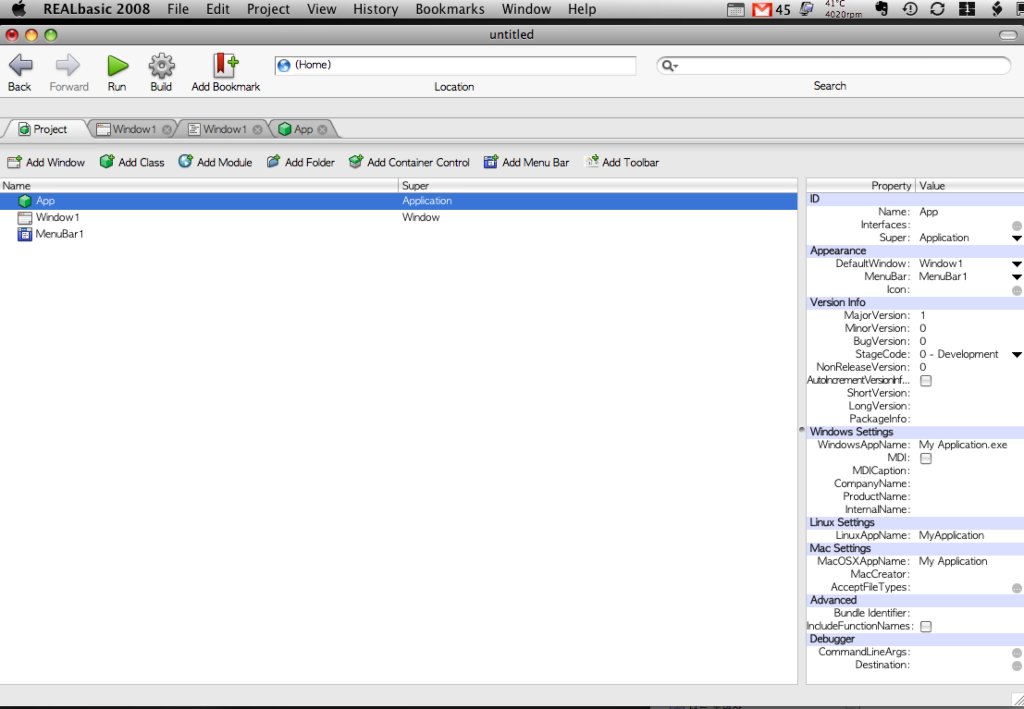Click the CommandLineArgs edit button
Screen dimensions: 1024x709
click(1017, 653)
